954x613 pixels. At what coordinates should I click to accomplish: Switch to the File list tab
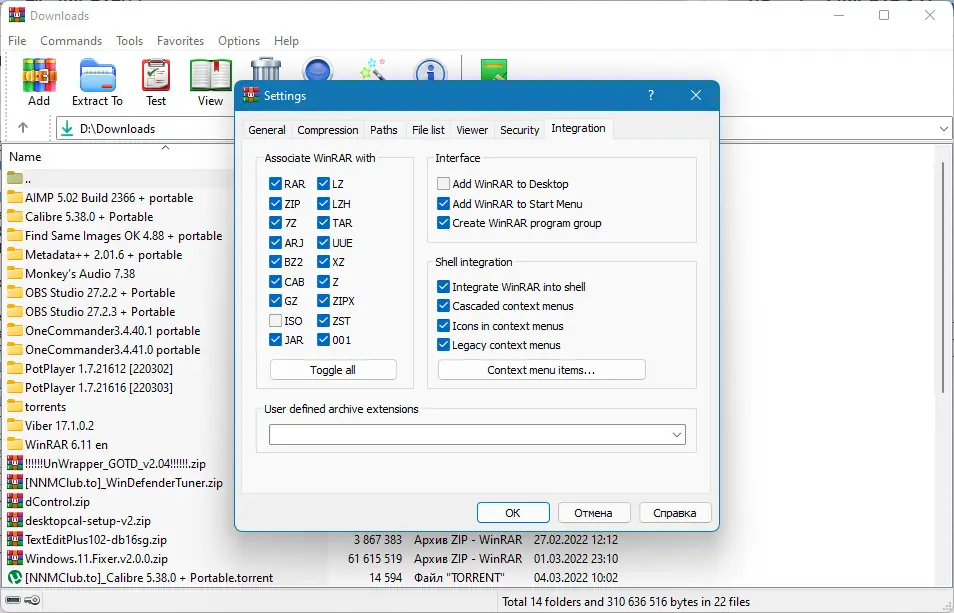428,130
